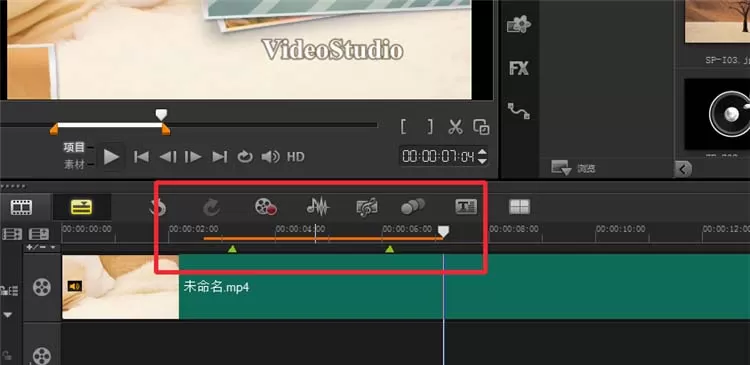Click the preview scrubber handle
This screenshot has width=750, height=365.
(x=162, y=114)
